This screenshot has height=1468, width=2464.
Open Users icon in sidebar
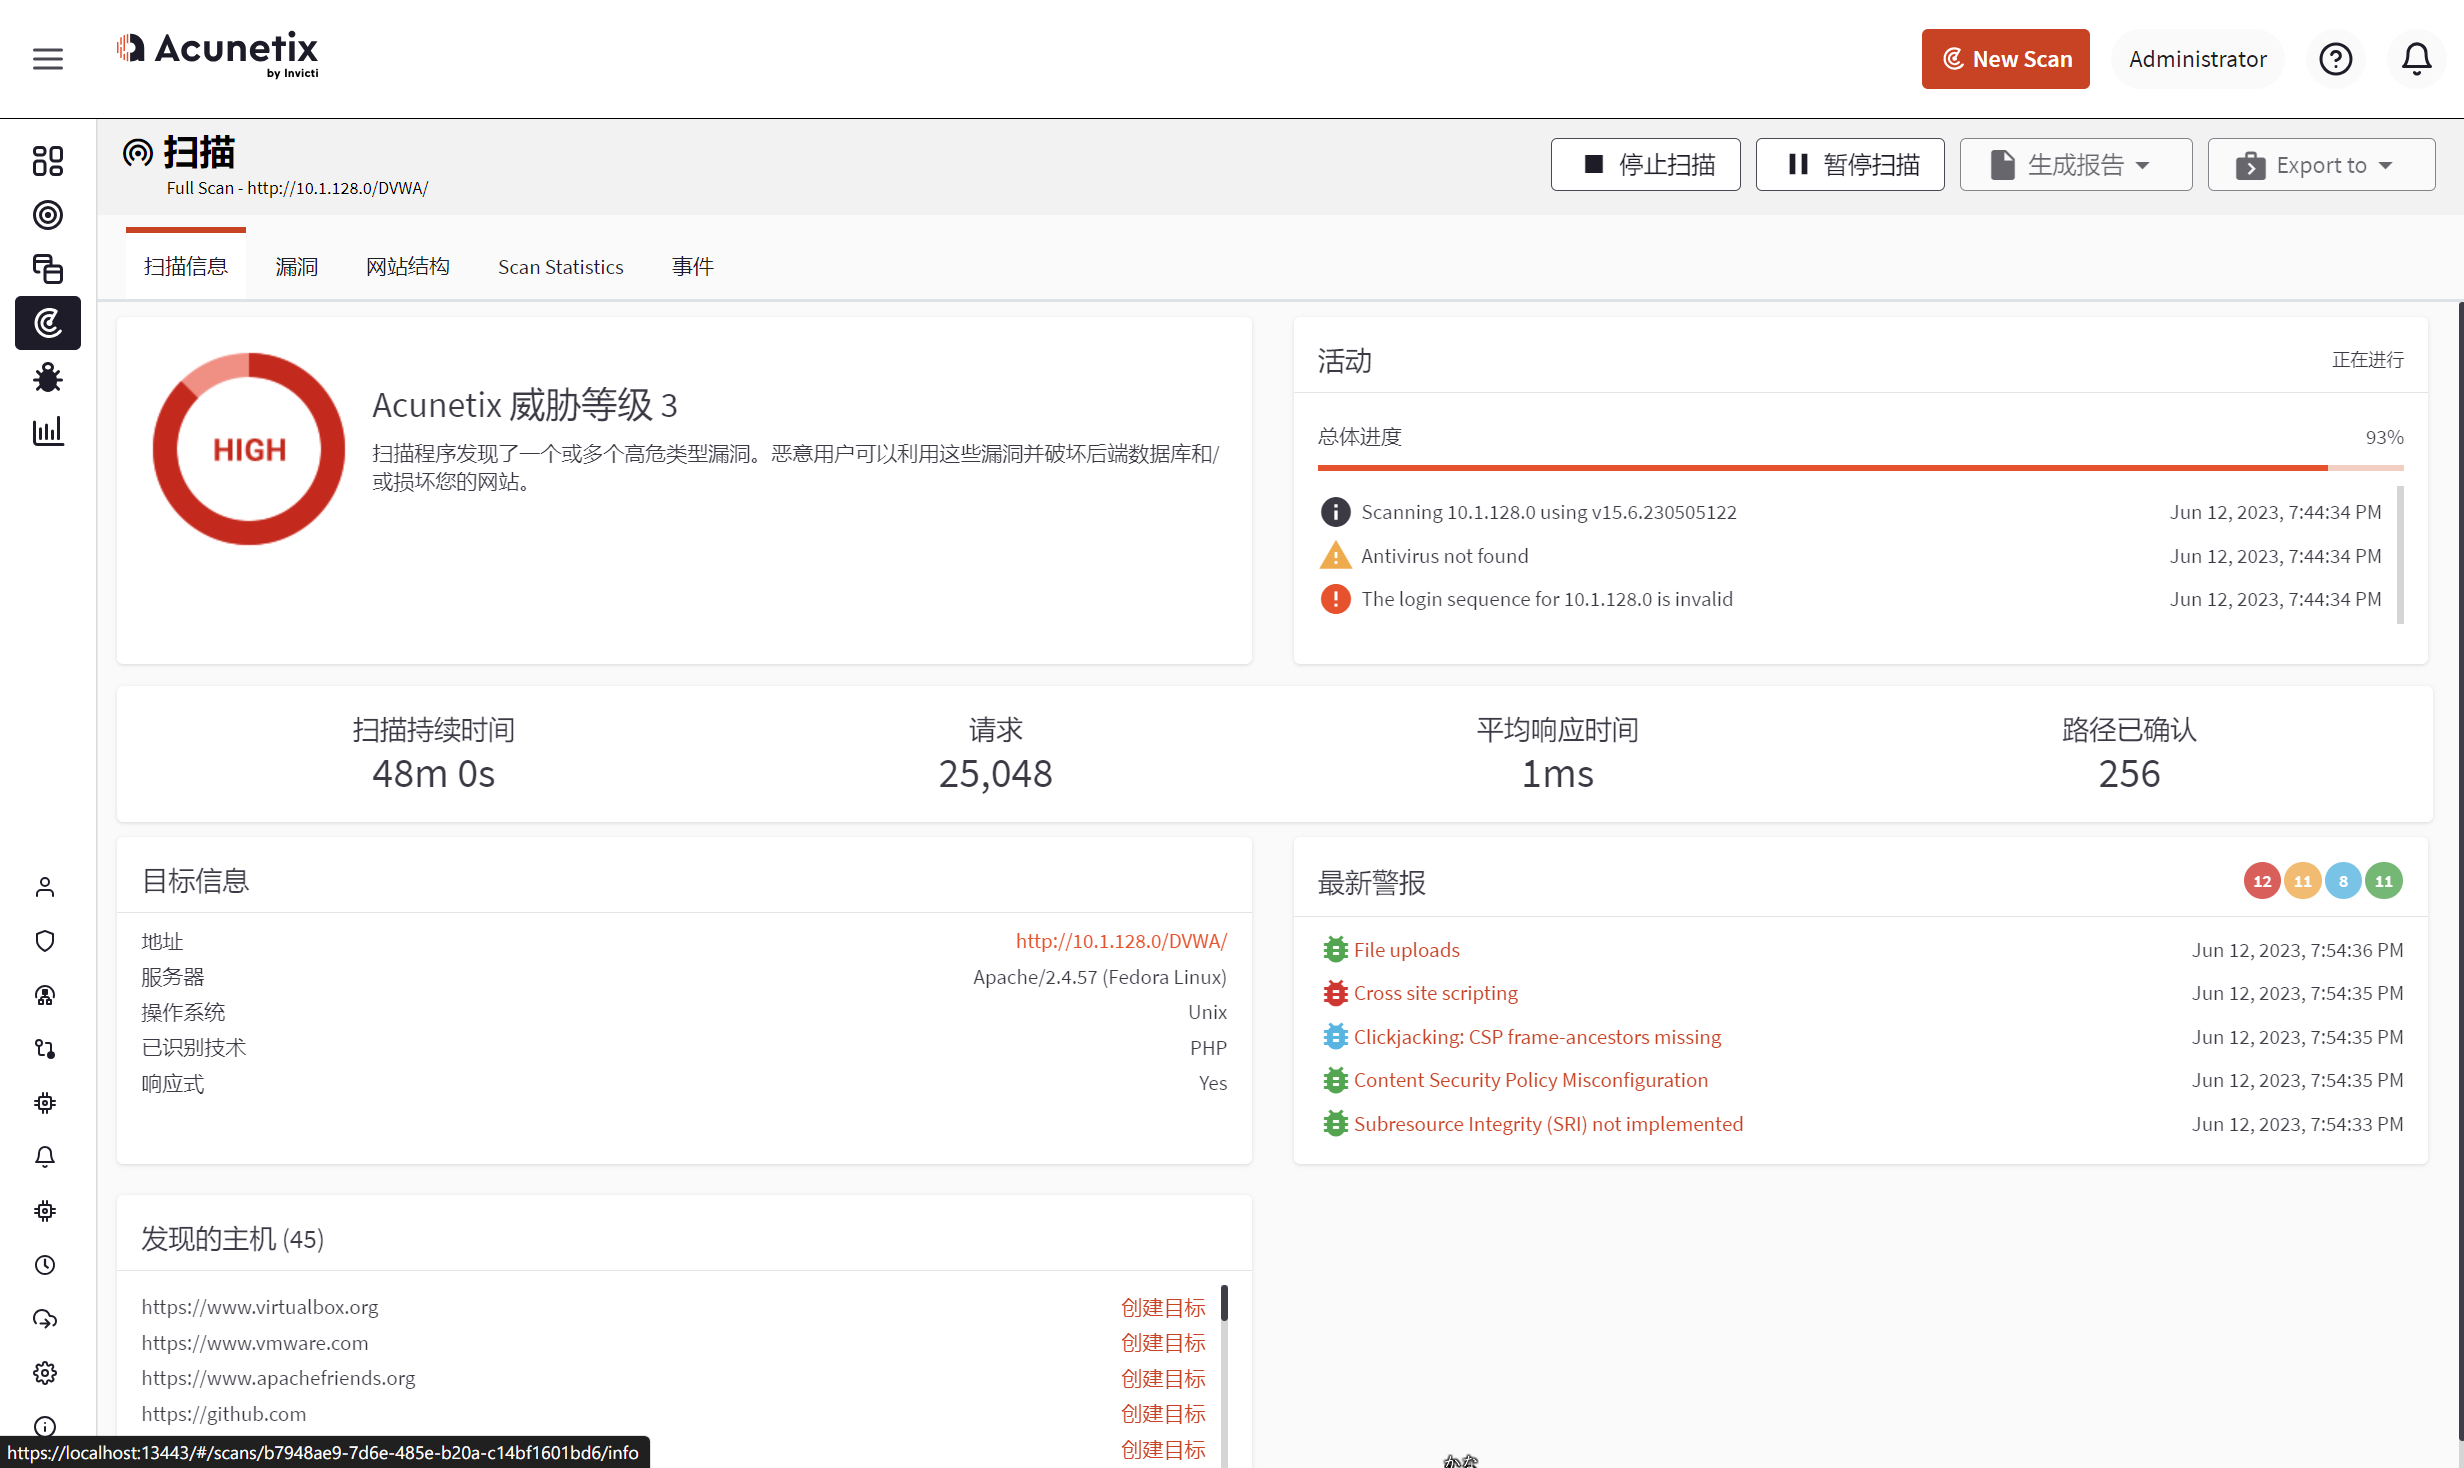point(45,887)
